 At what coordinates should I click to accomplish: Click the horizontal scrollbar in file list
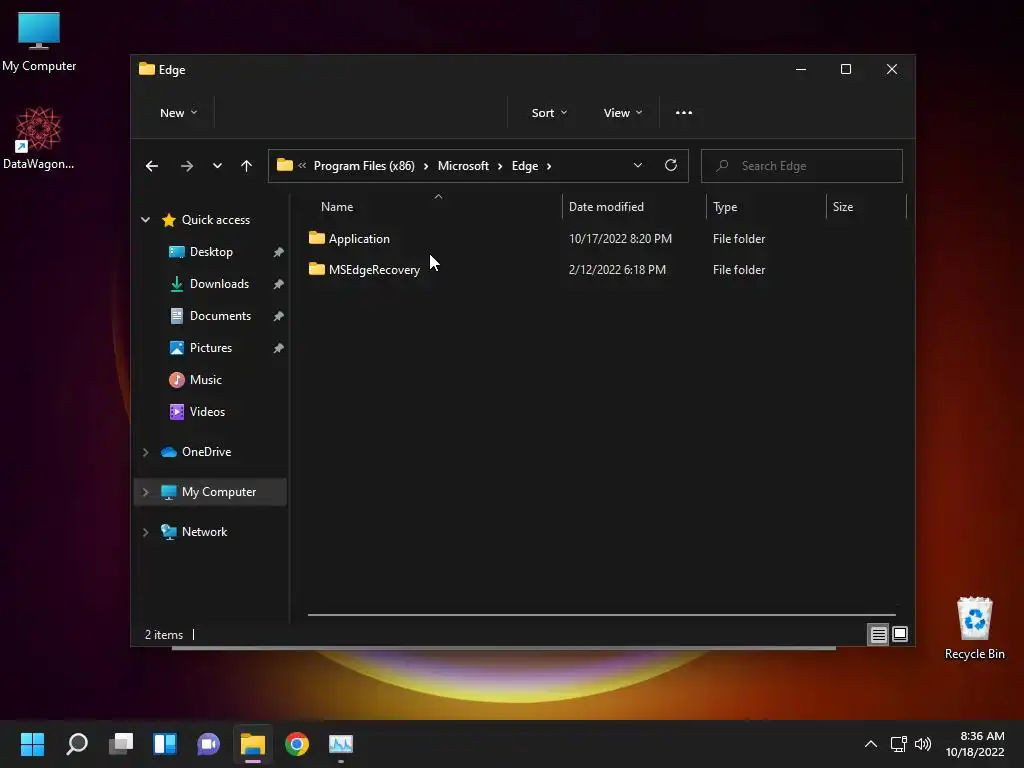point(601,615)
